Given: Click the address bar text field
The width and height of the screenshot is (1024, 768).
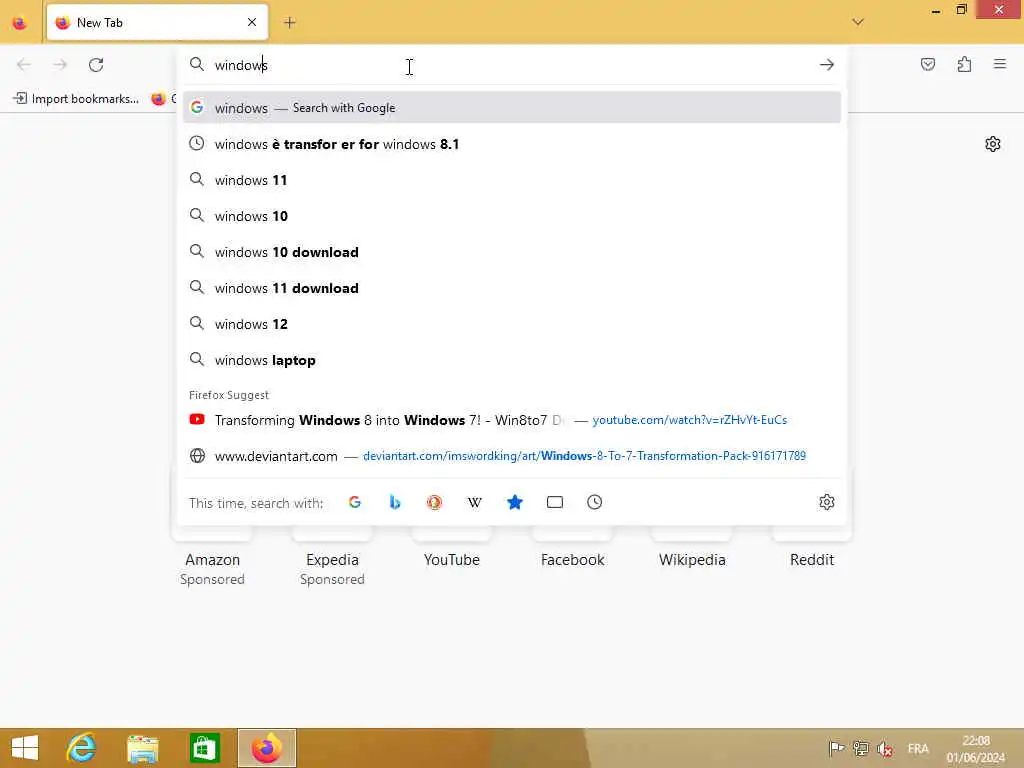Looking at the screenshot, I should [x=511, y=65].
